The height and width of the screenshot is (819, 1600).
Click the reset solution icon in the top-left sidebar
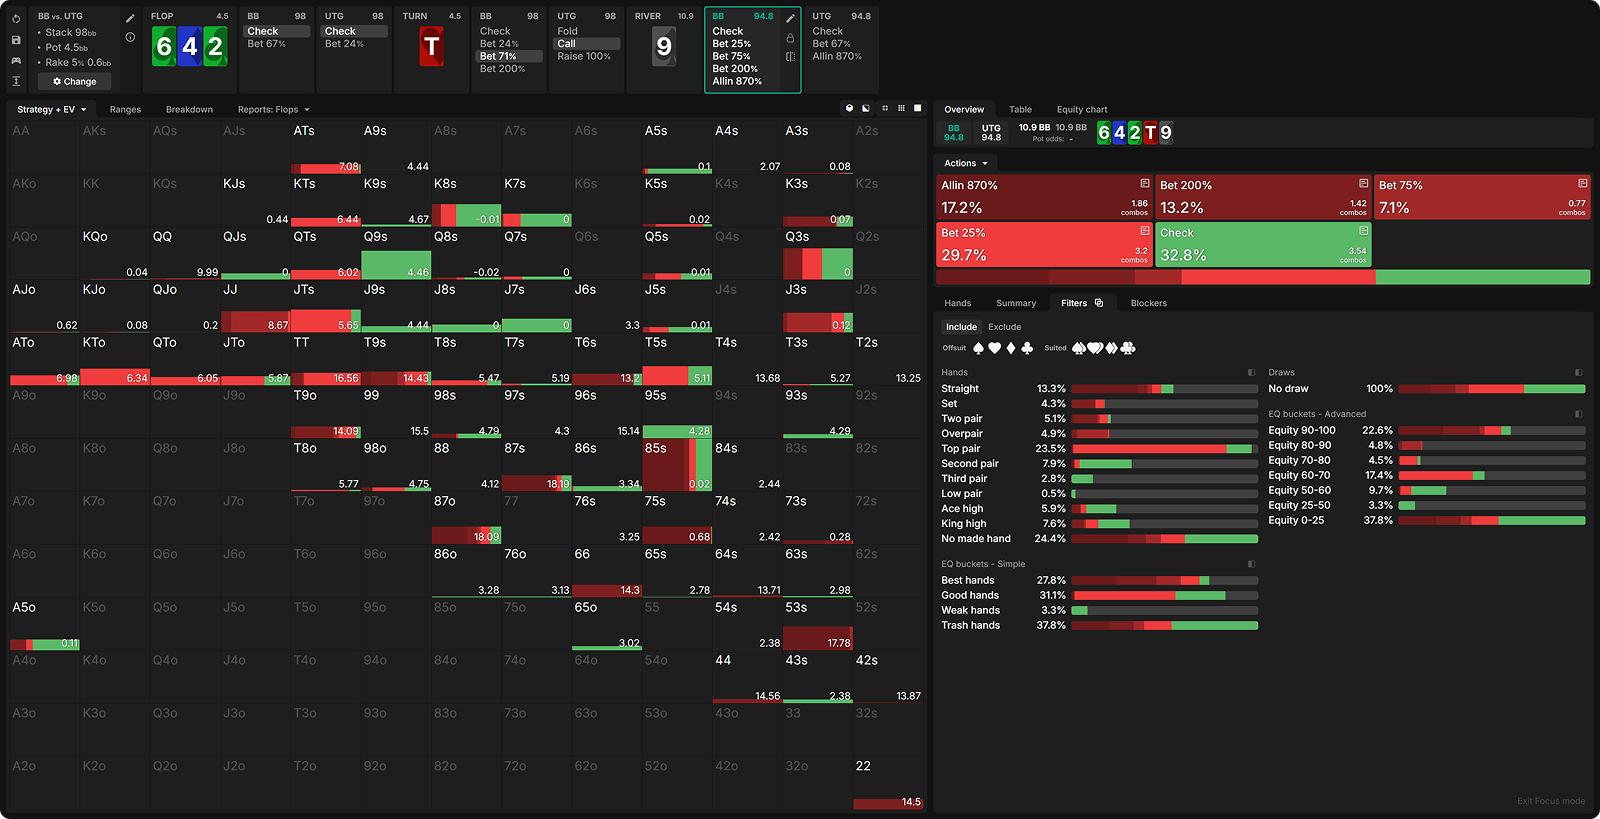tap(16, 19)
